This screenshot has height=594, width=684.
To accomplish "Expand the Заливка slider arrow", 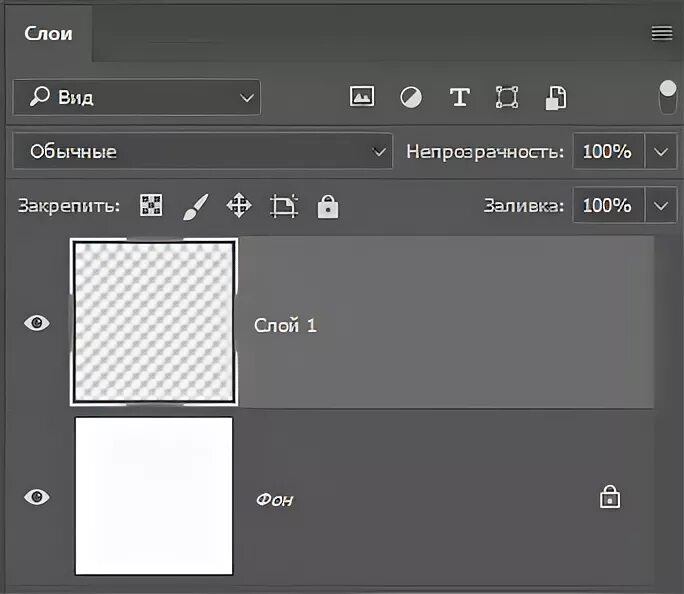I will 660,206.
